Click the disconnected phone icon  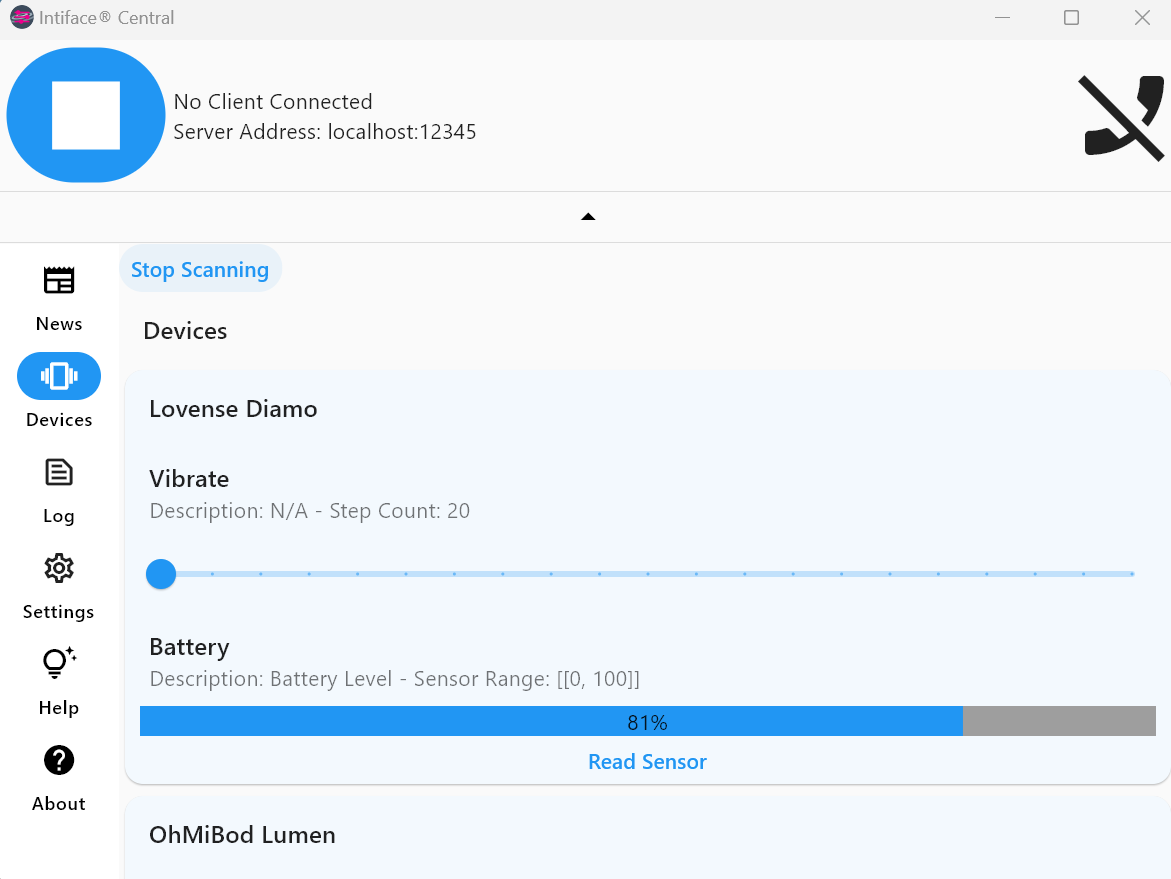coord(1122,118)
